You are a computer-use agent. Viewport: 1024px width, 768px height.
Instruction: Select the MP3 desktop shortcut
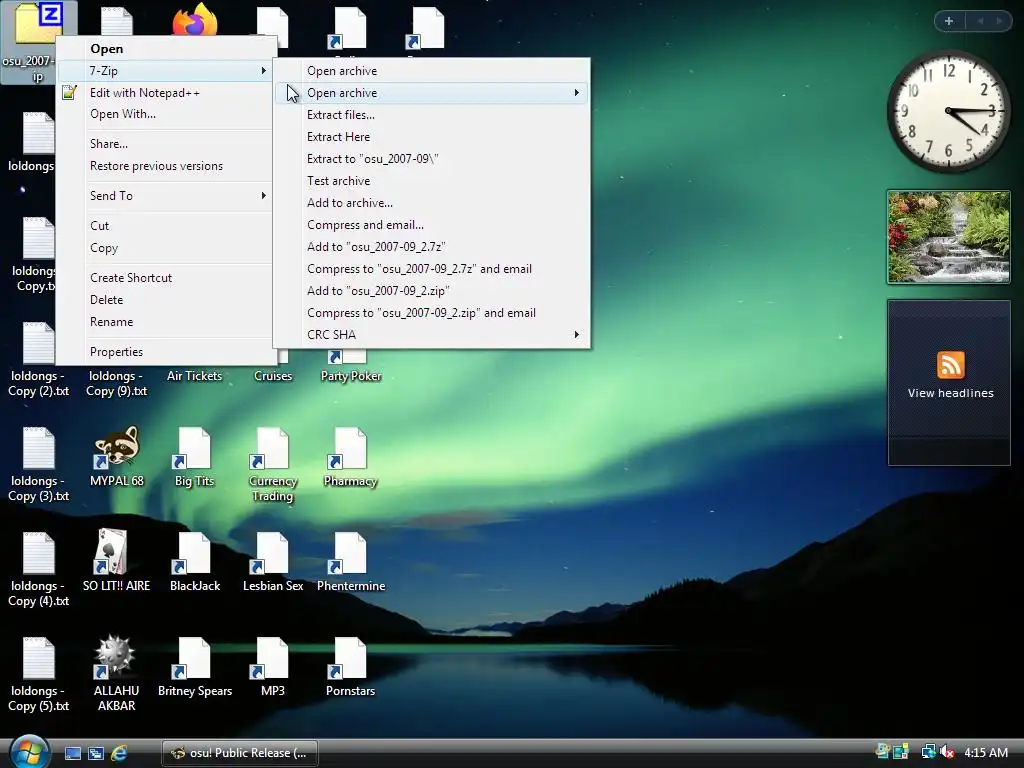pos(272,667)
